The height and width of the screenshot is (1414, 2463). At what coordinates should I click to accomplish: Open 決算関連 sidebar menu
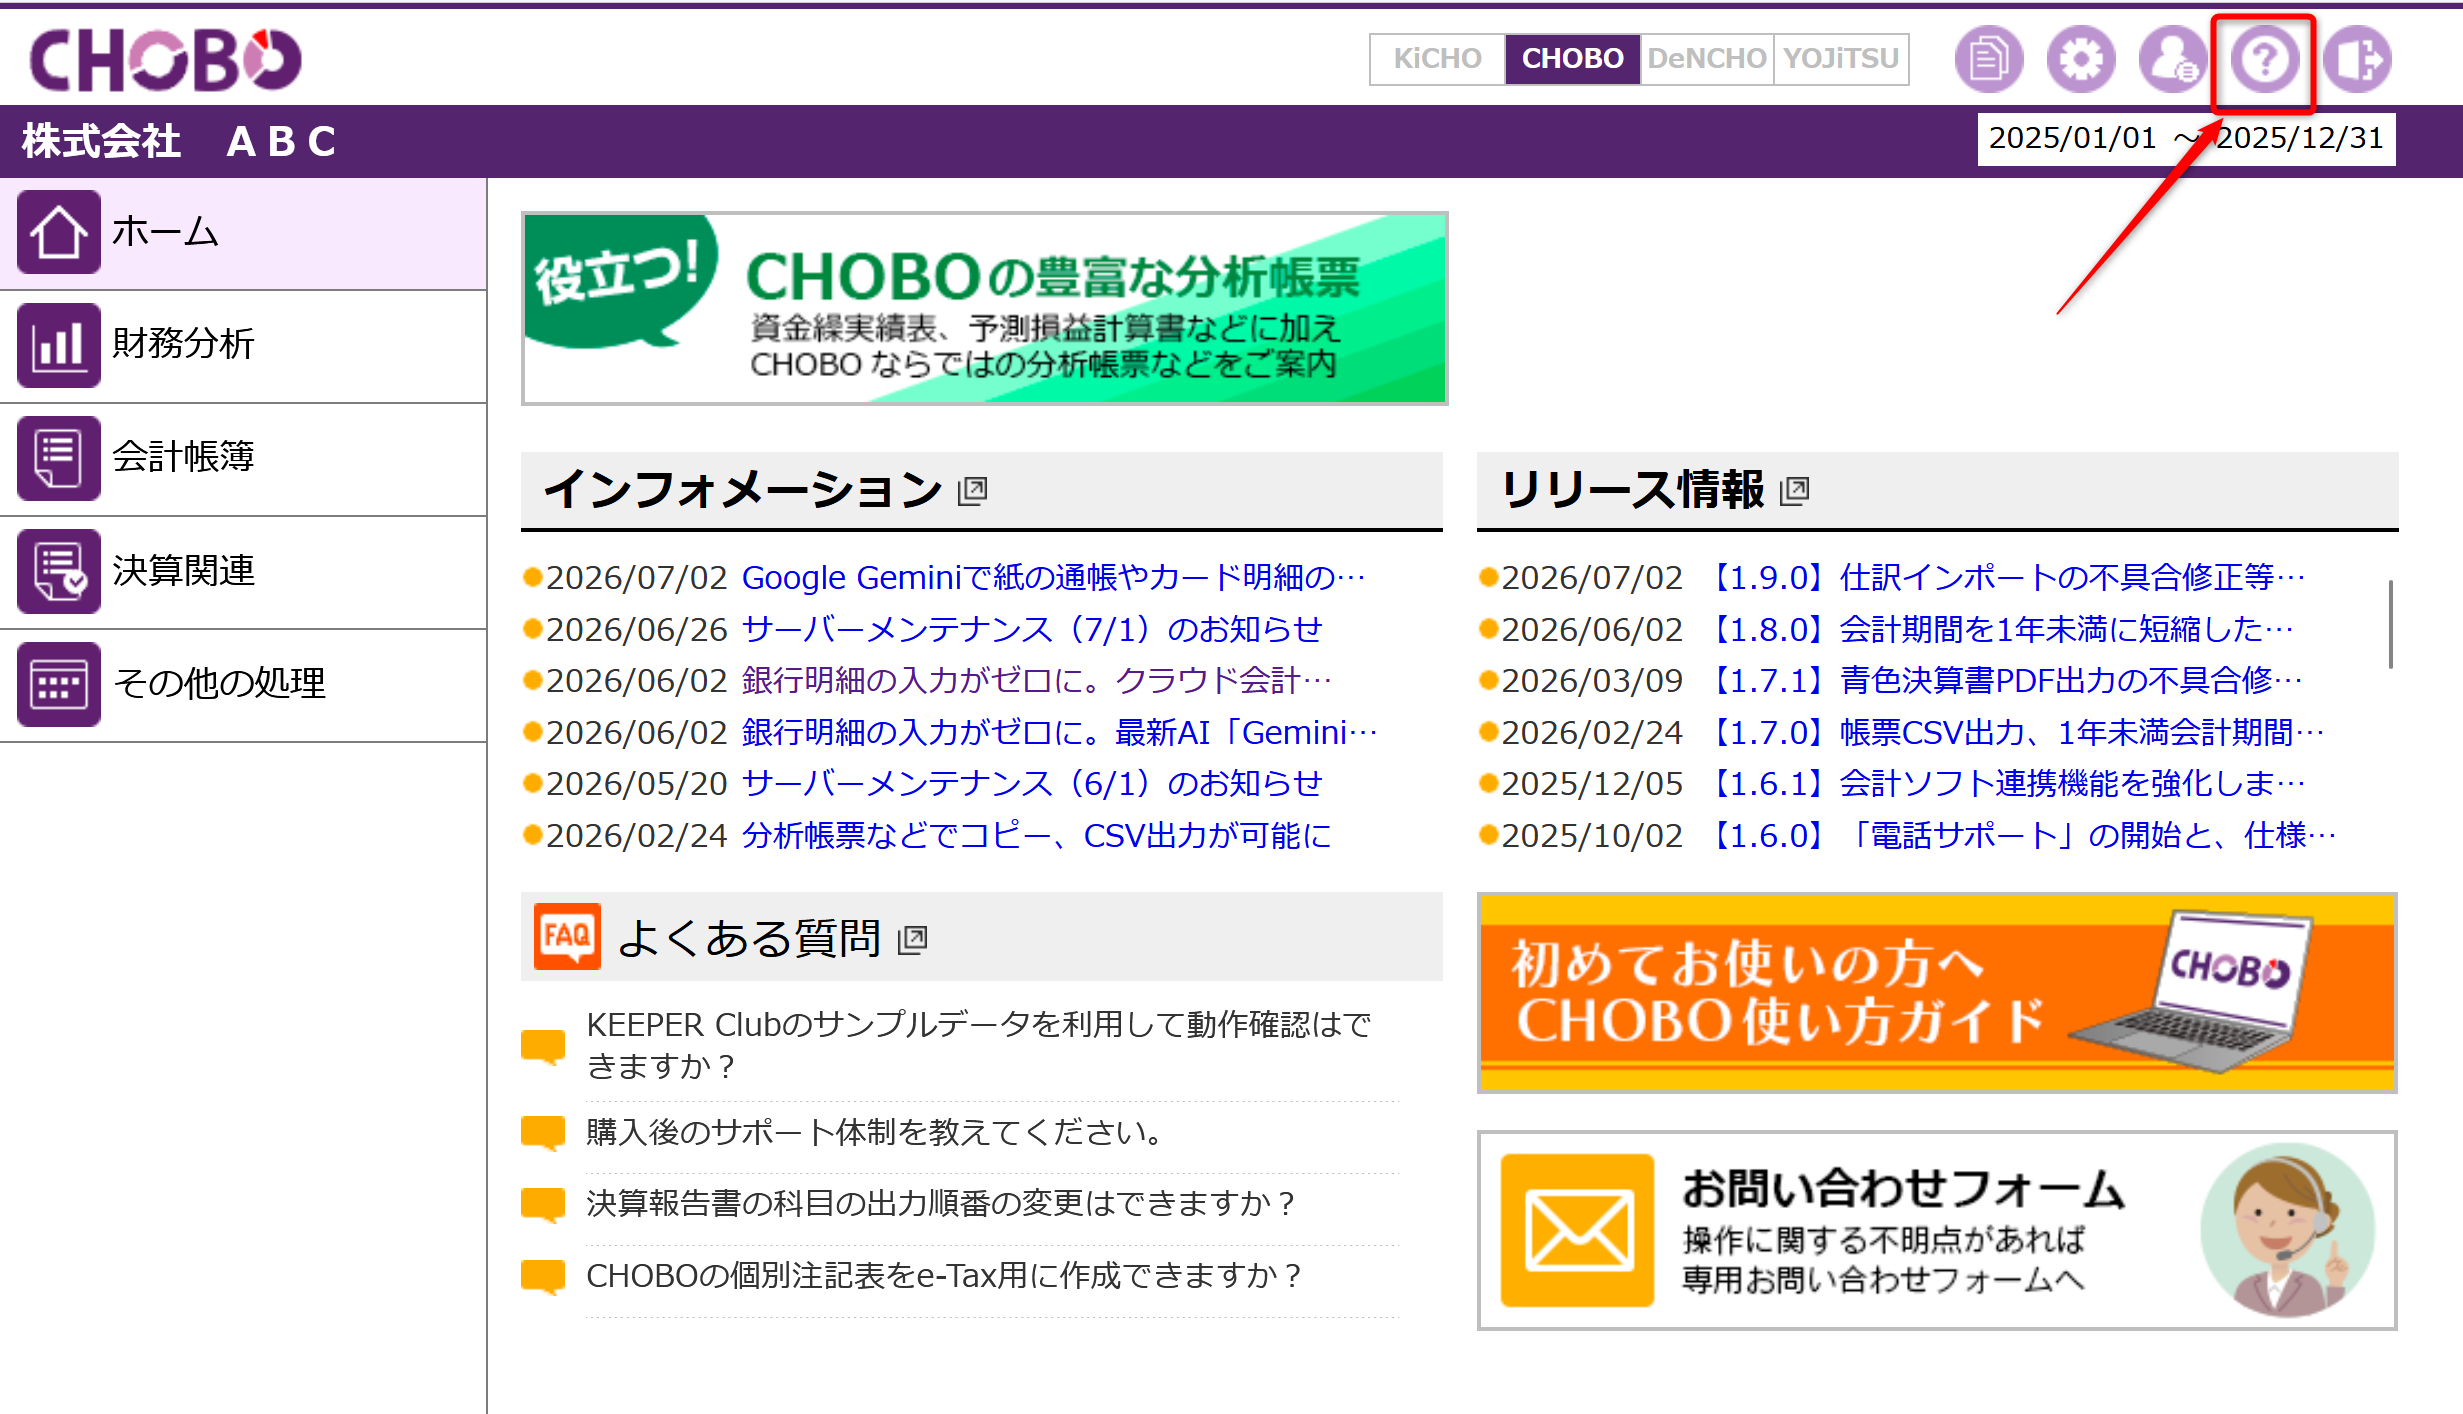tap(243, 573)
